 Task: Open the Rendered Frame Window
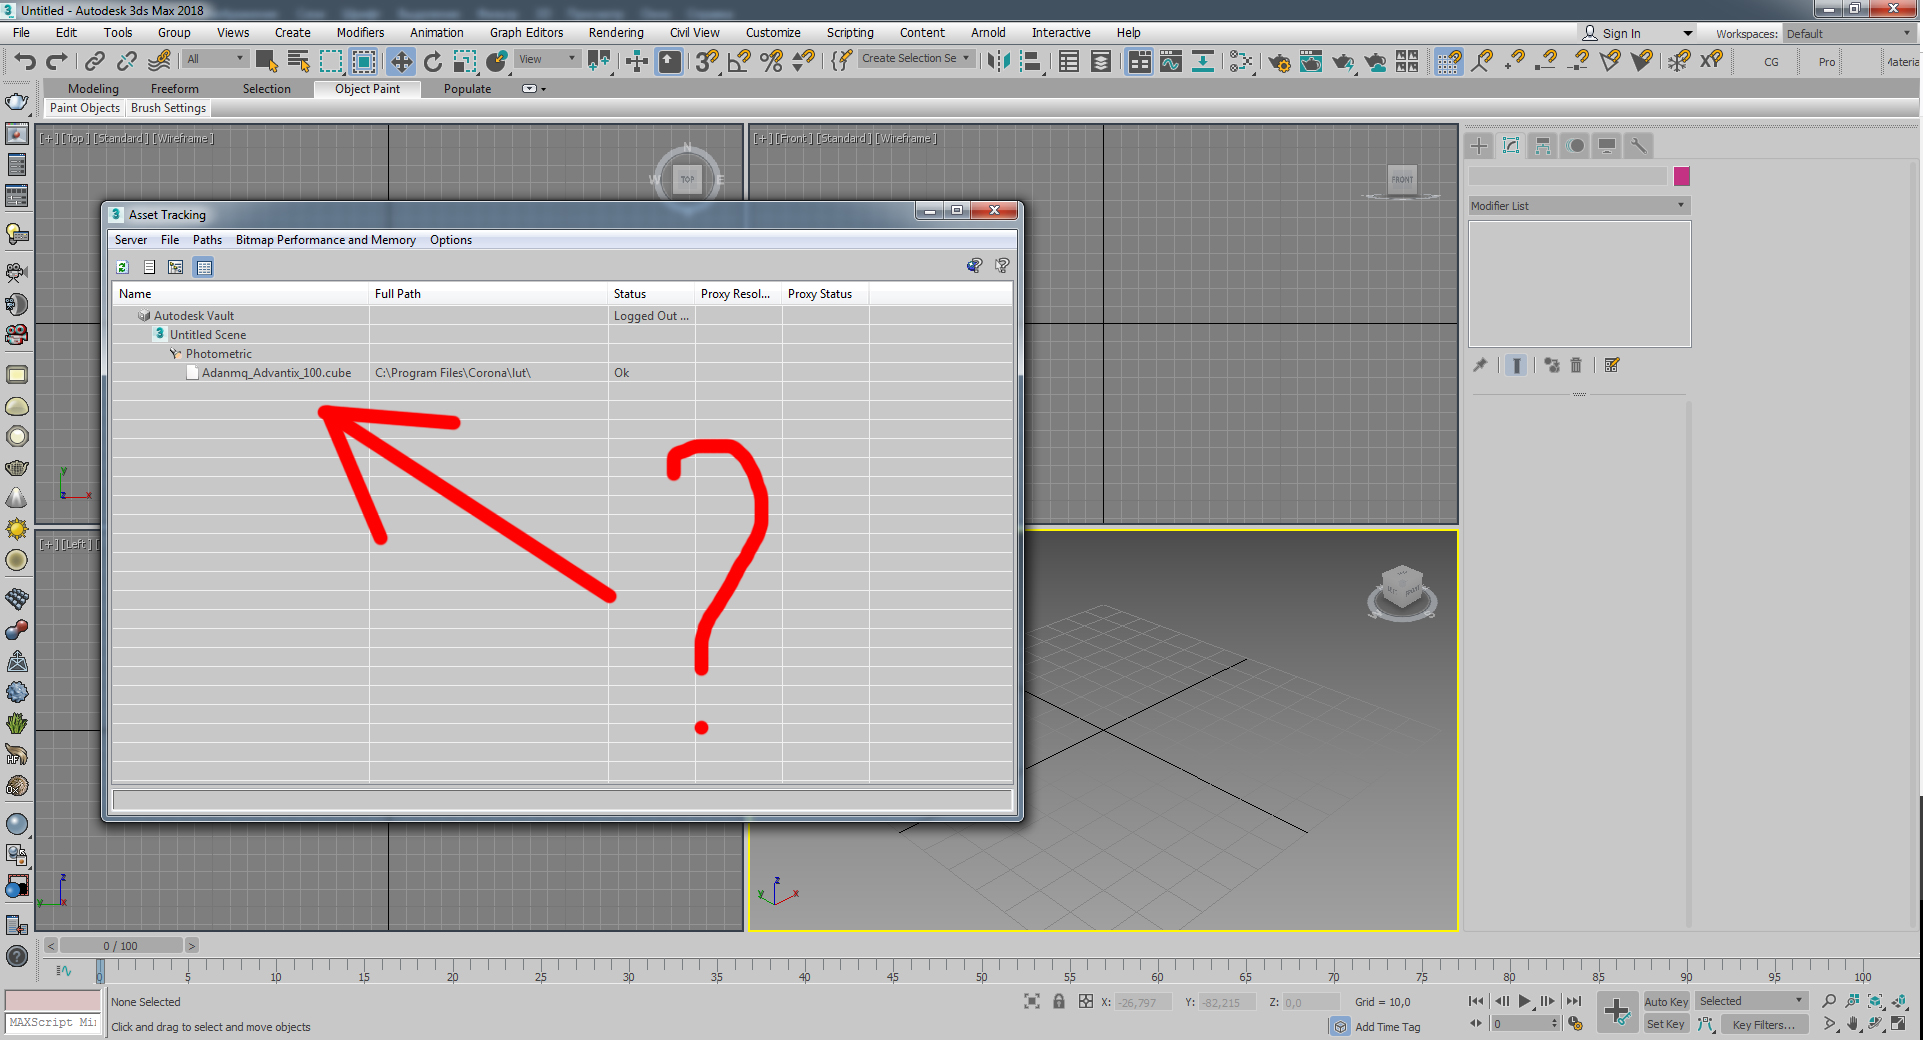point(1311,62)
